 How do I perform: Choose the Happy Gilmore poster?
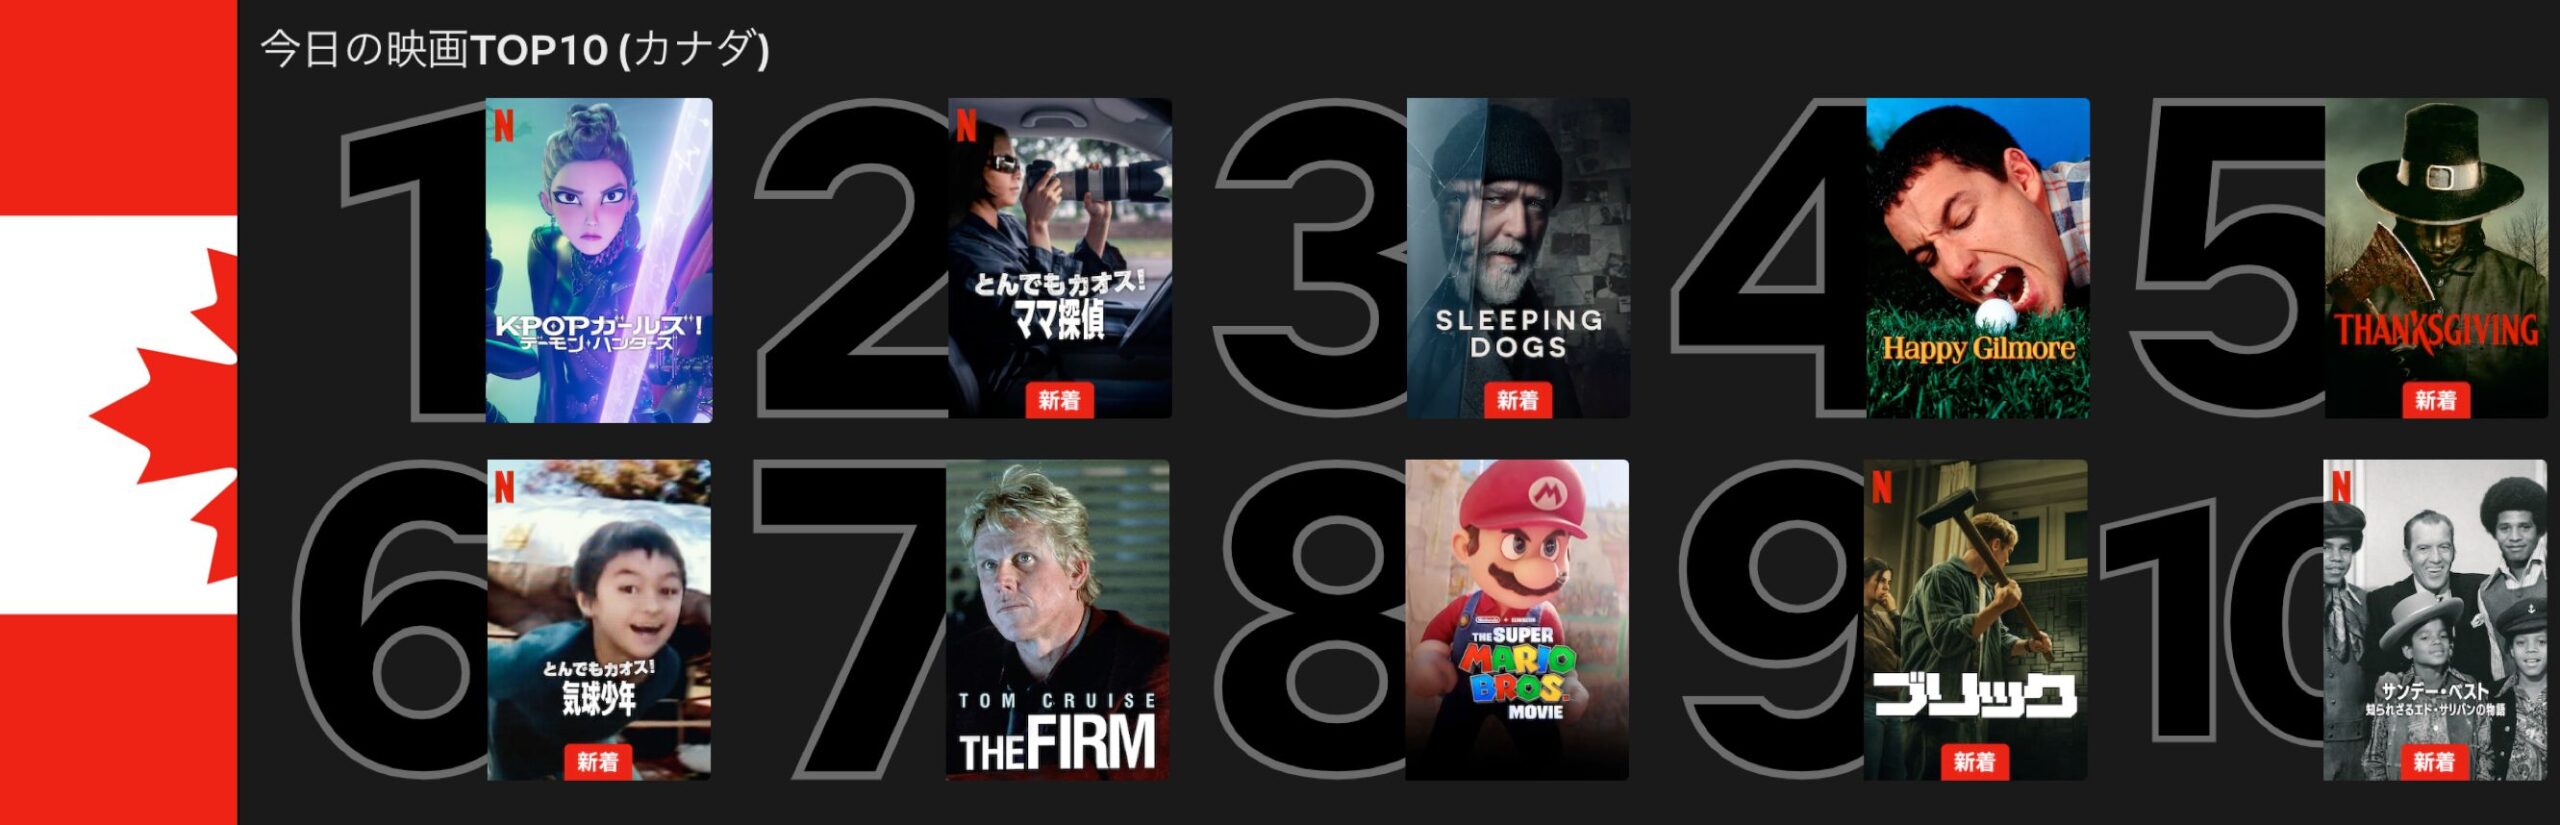[1977, 258]
